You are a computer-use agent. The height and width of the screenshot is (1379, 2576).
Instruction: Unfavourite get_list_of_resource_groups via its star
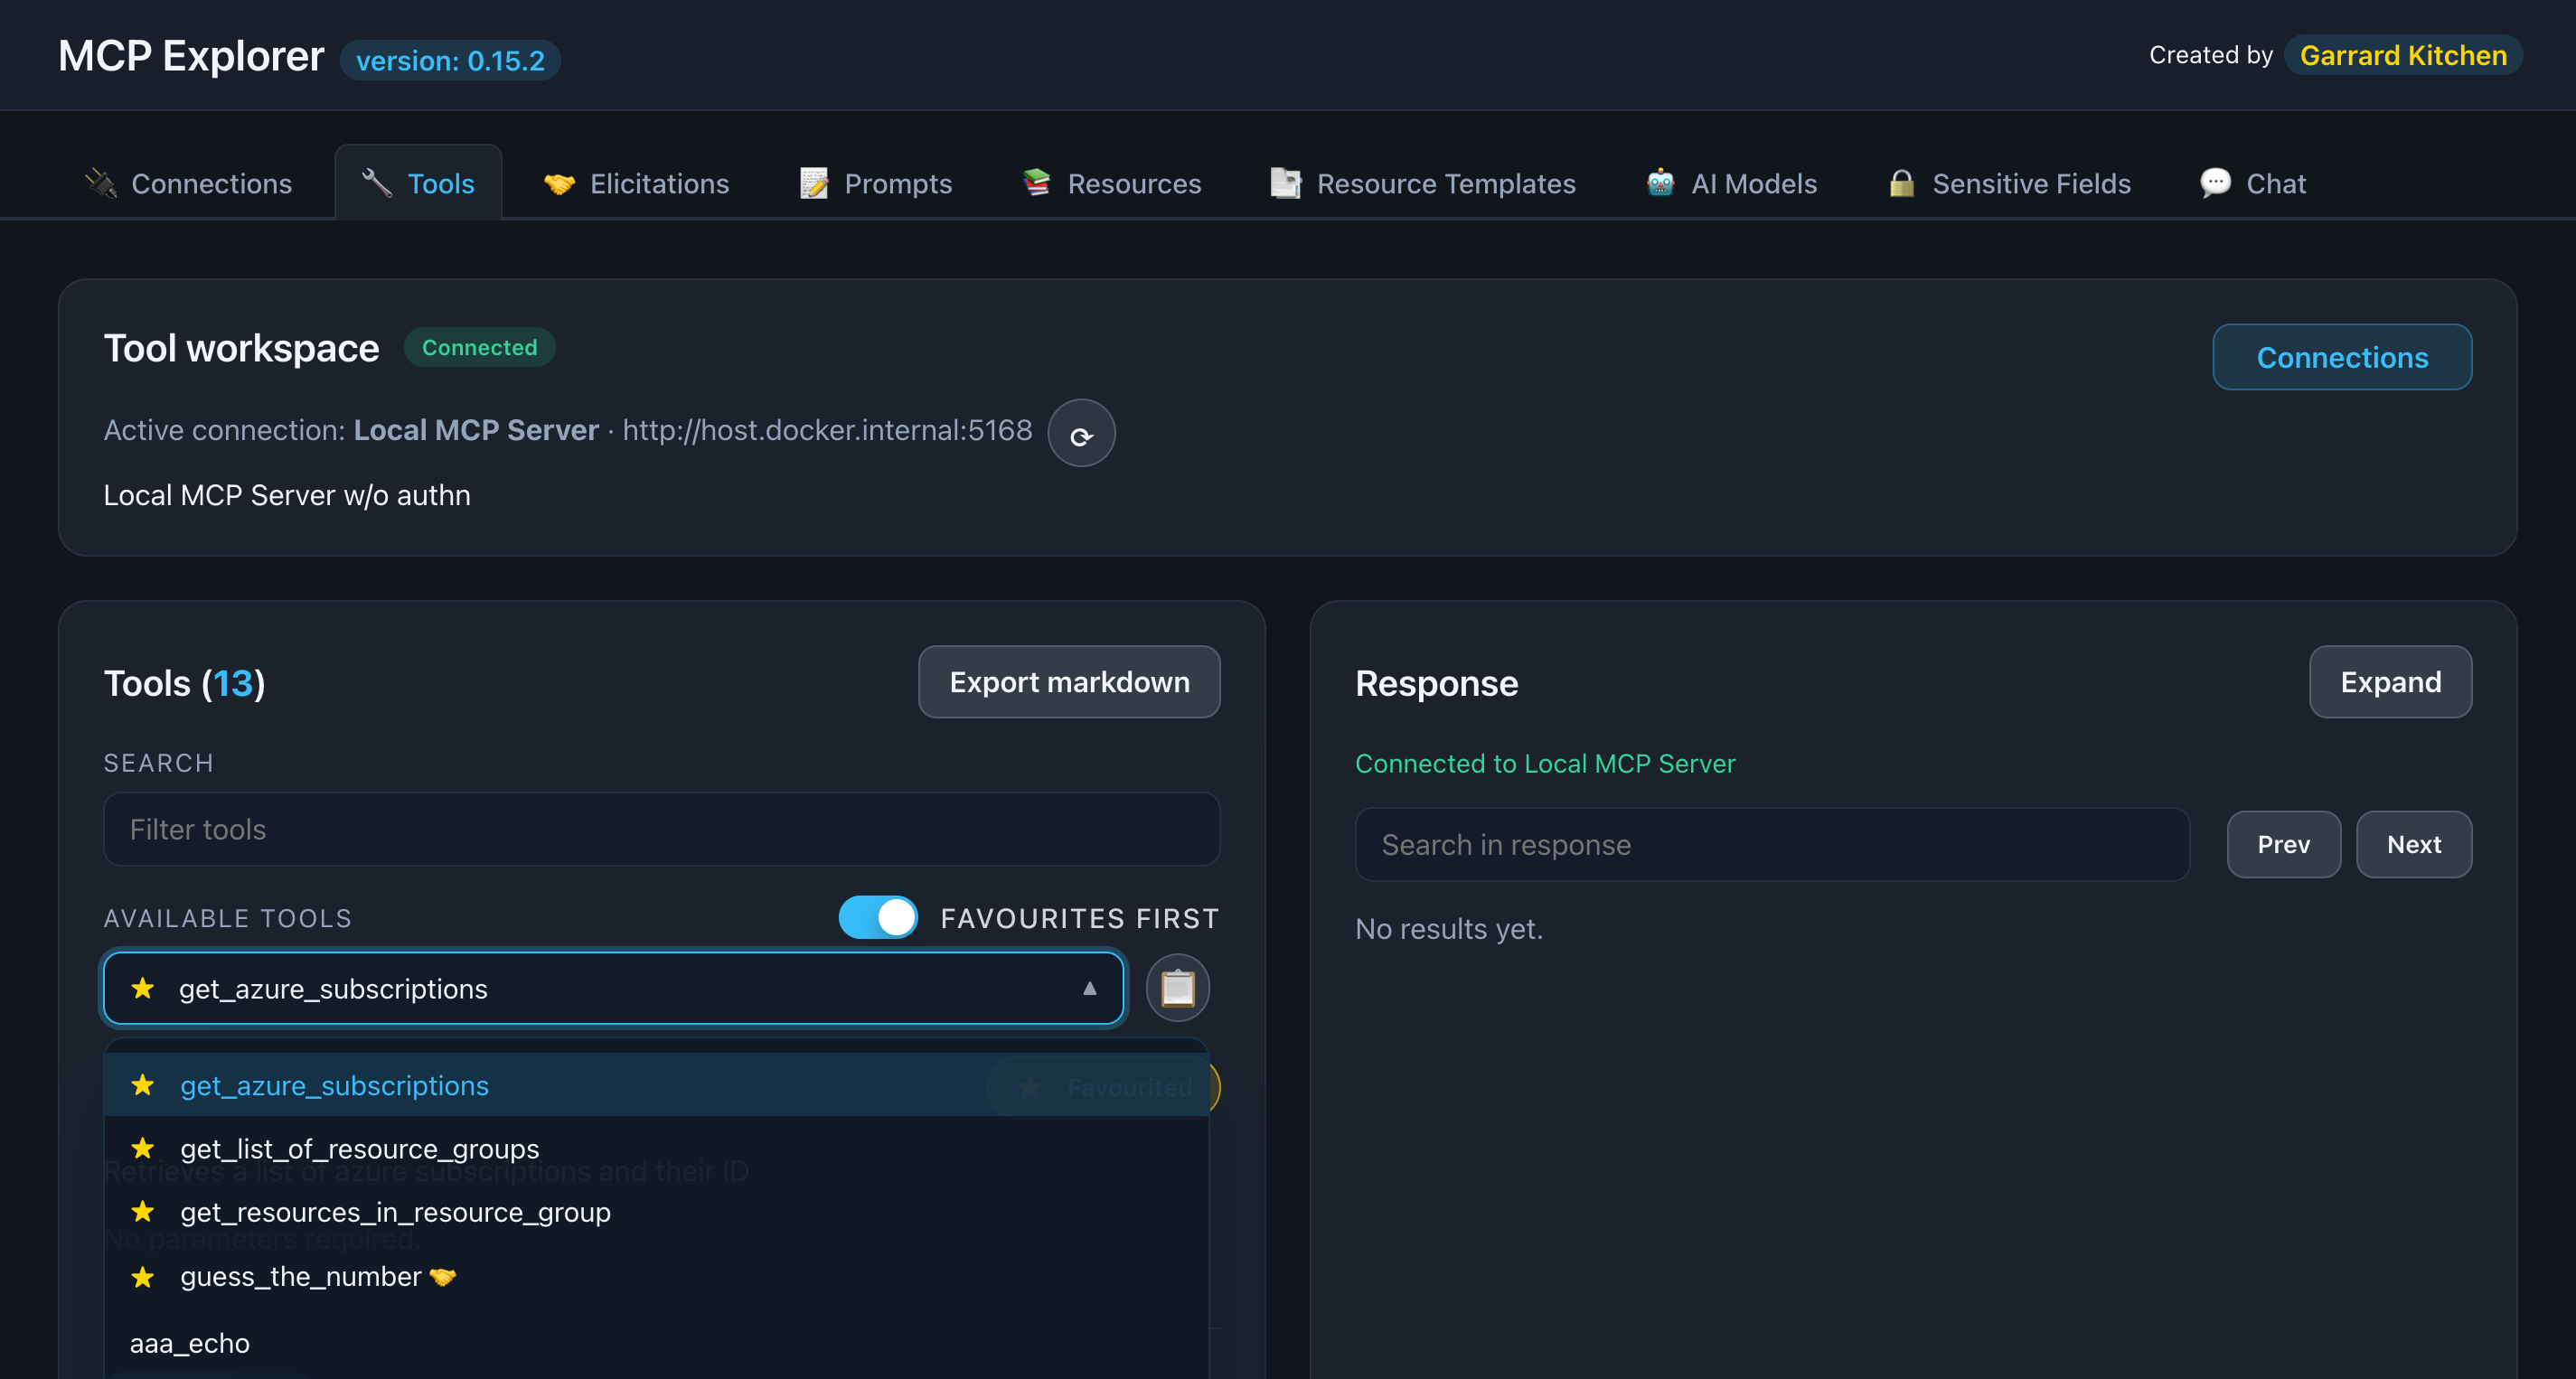[x=143, y=1148]
